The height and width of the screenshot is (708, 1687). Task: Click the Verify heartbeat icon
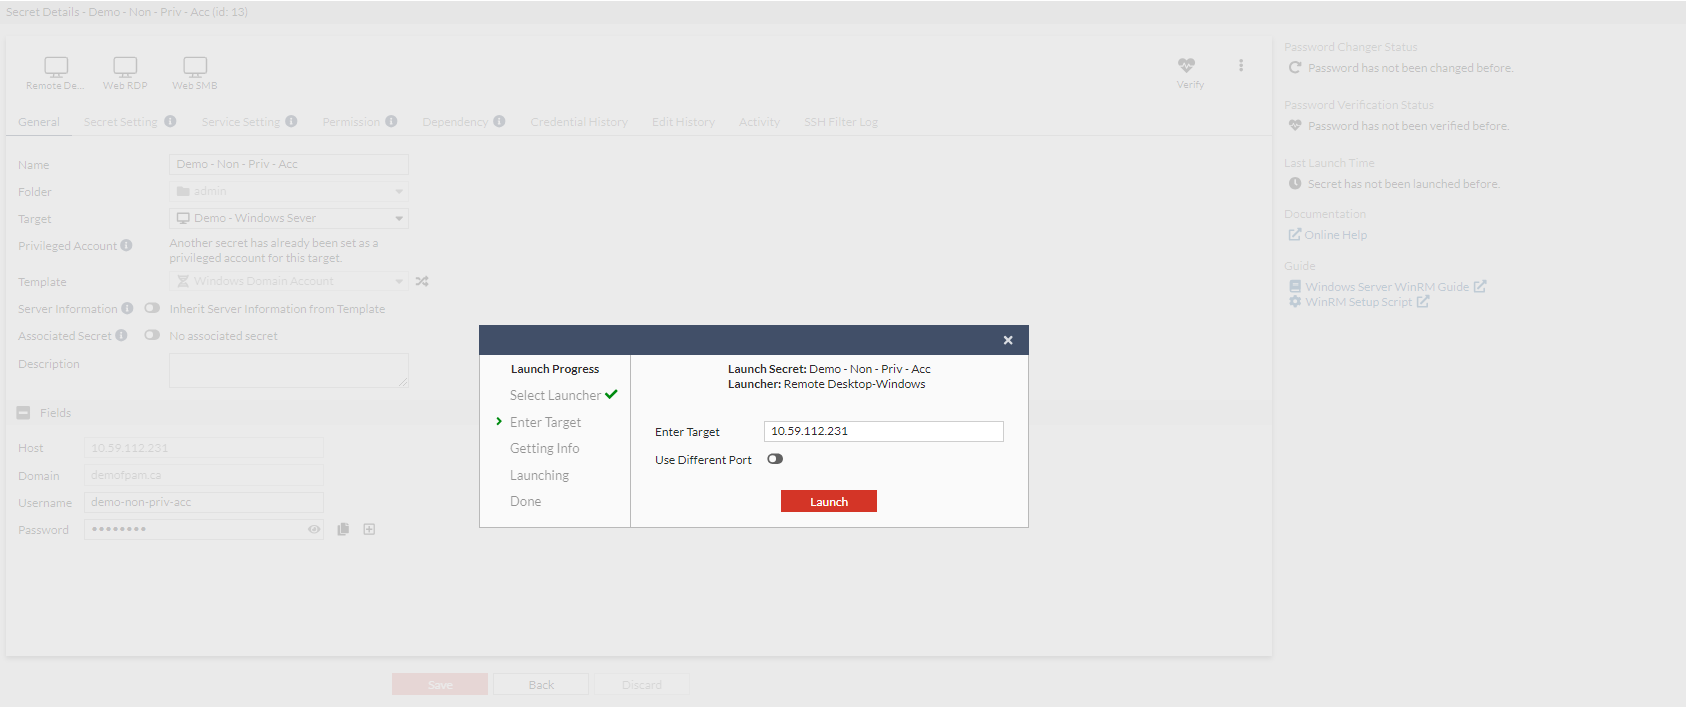click(x=1187, y=66)
